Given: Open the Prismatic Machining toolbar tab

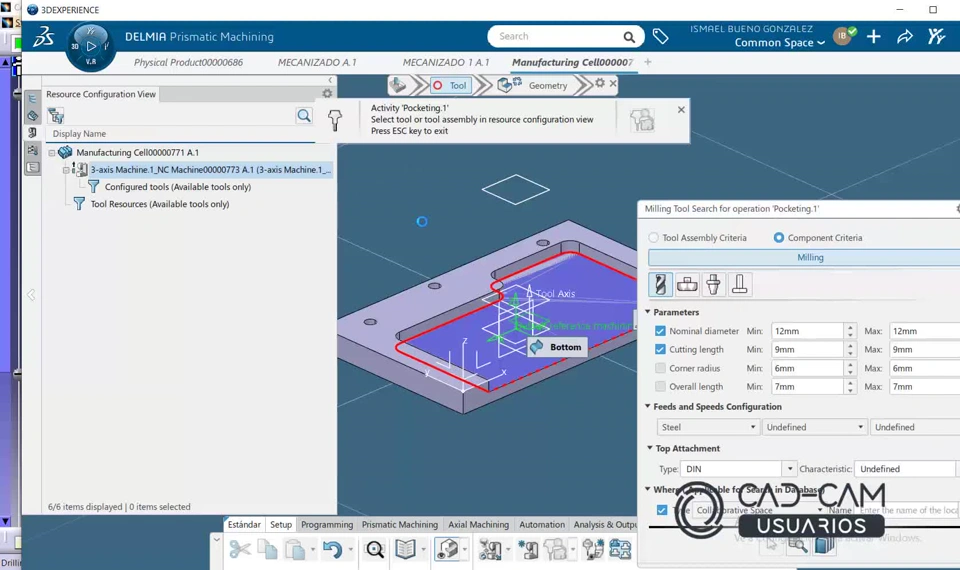Looking at the screenshot, I should click(400, 525).
